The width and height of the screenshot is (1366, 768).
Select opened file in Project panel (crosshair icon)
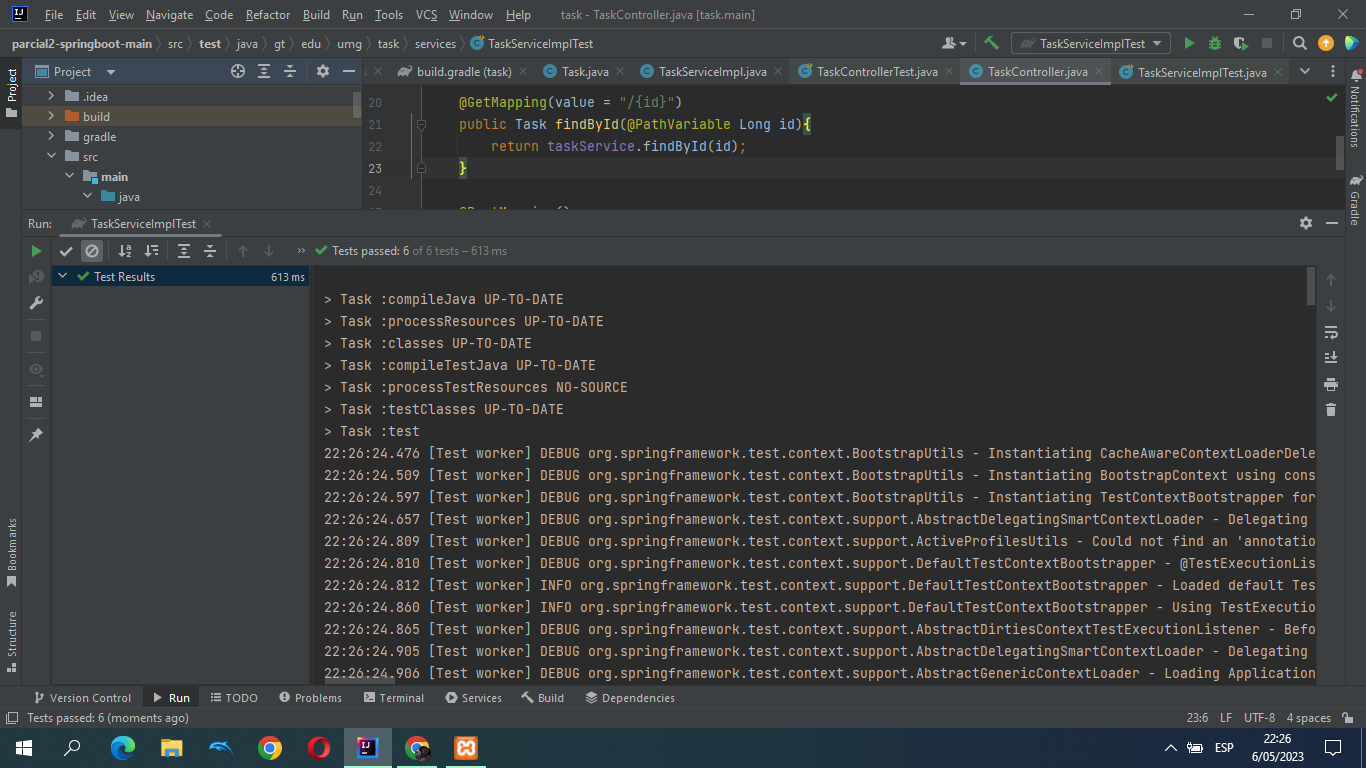point(238,71)
